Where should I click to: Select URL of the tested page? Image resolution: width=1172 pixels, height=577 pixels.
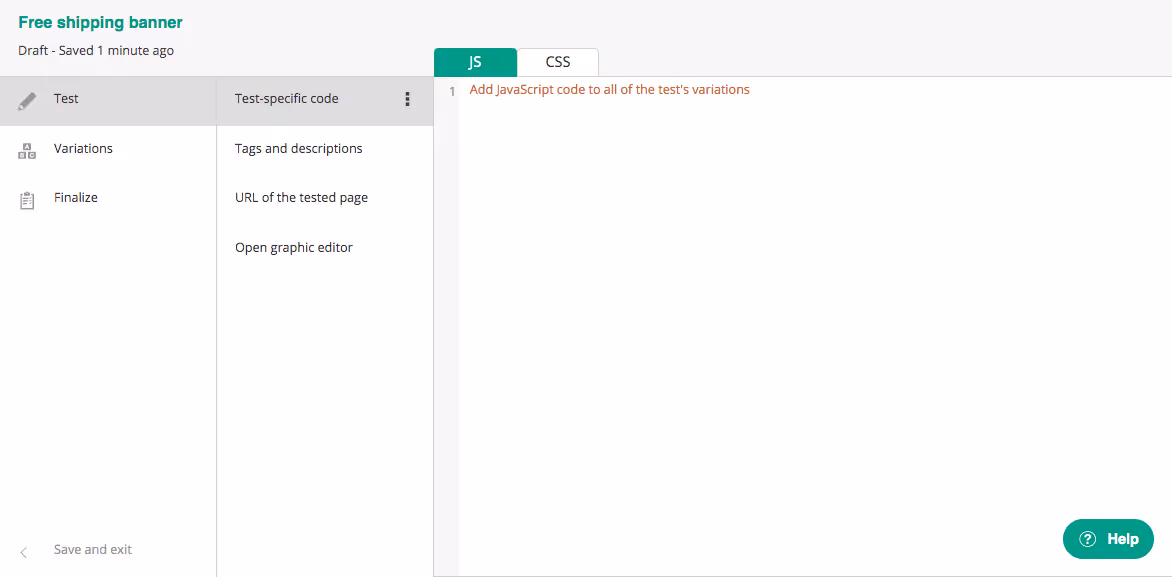[x=302, y=197]
